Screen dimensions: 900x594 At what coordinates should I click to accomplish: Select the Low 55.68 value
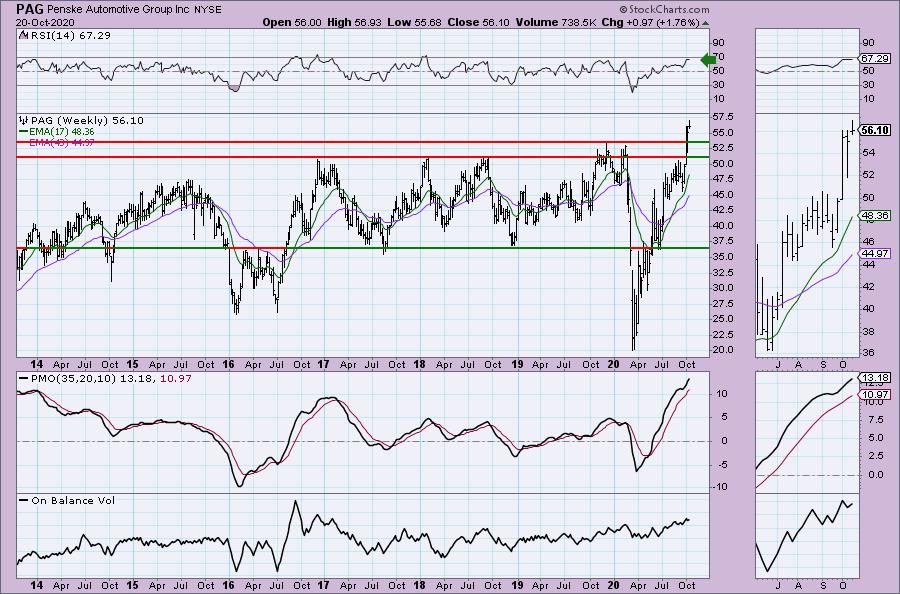tap(414, 22)
